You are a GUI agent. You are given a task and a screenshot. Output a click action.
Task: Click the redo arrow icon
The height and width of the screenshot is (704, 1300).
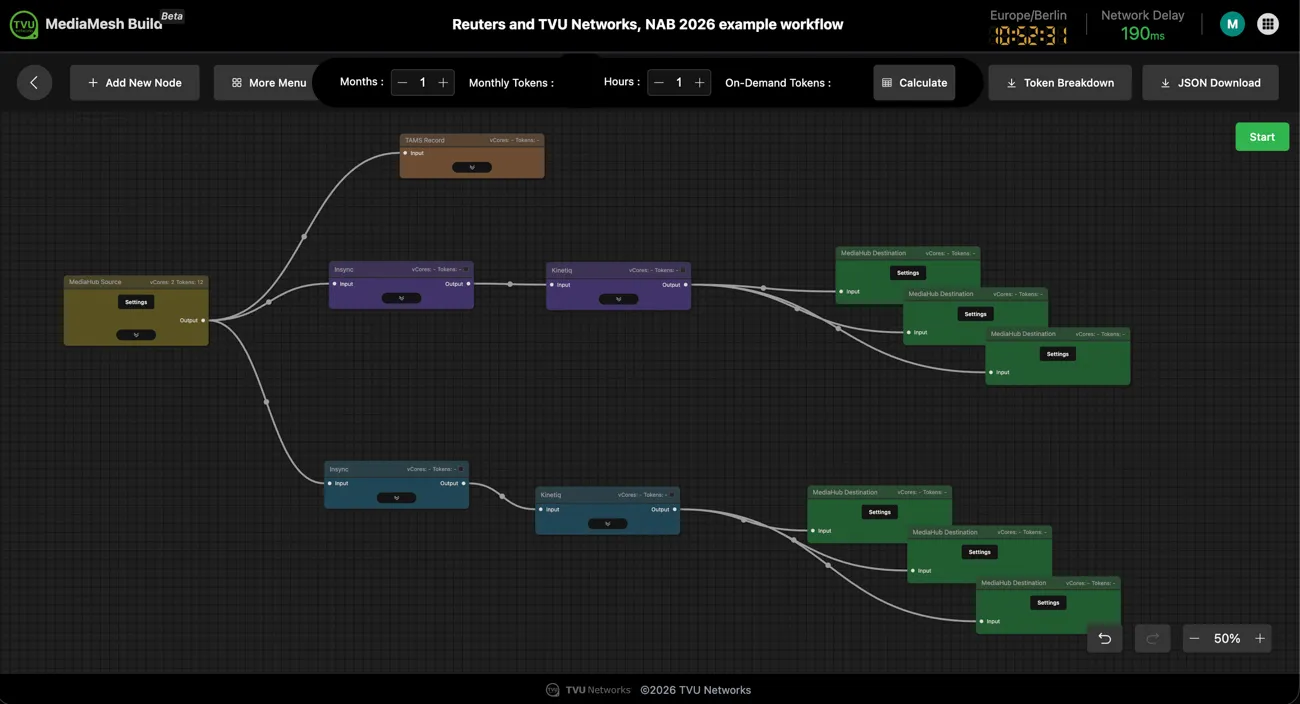click(1152, 639)
